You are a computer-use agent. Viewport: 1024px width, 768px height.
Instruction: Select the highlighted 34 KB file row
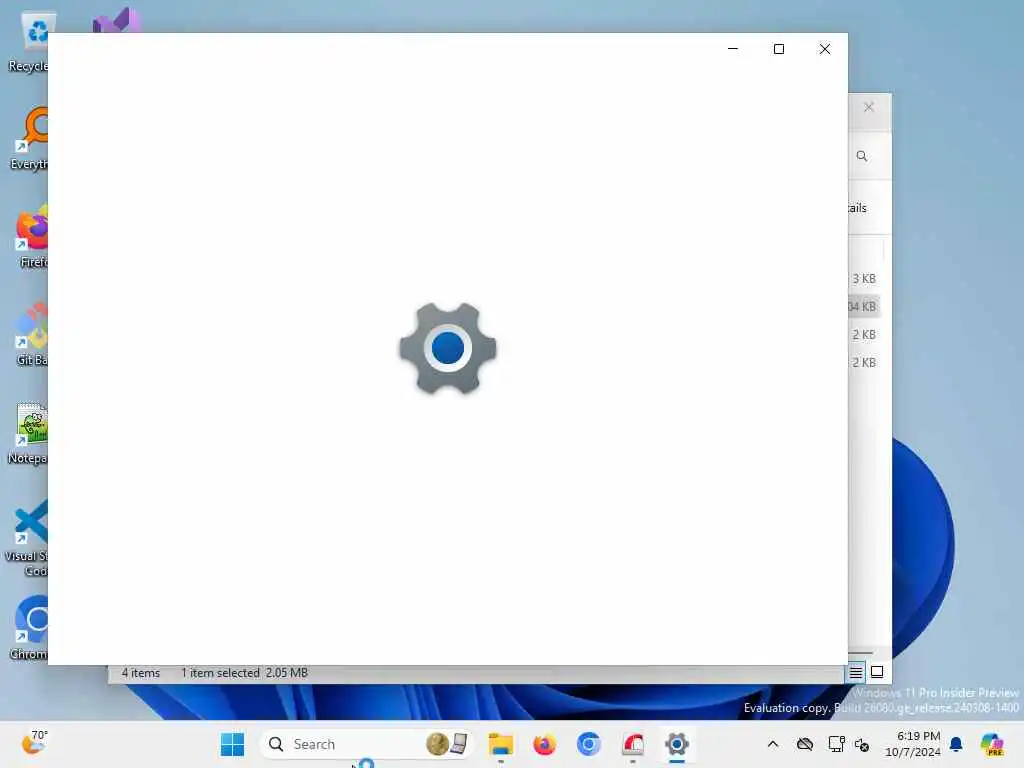tap(864, 306)
